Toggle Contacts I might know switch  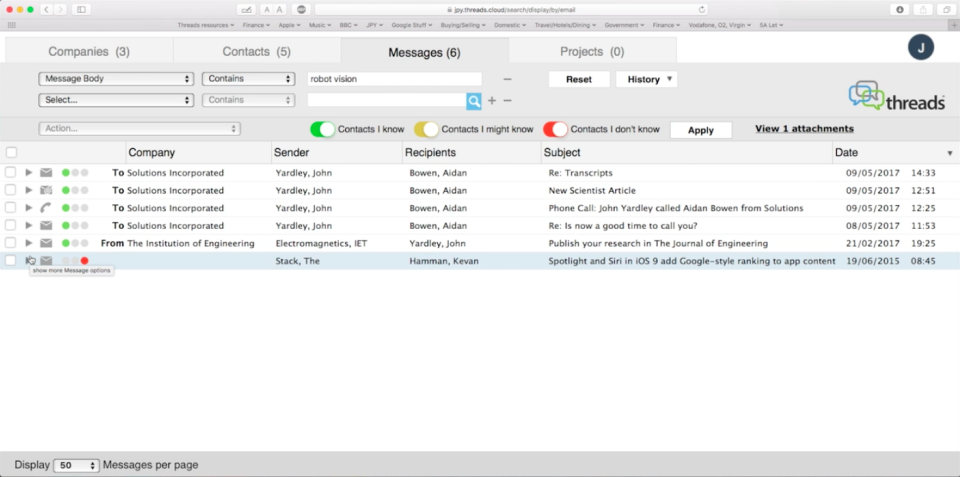tap(426, 129)
